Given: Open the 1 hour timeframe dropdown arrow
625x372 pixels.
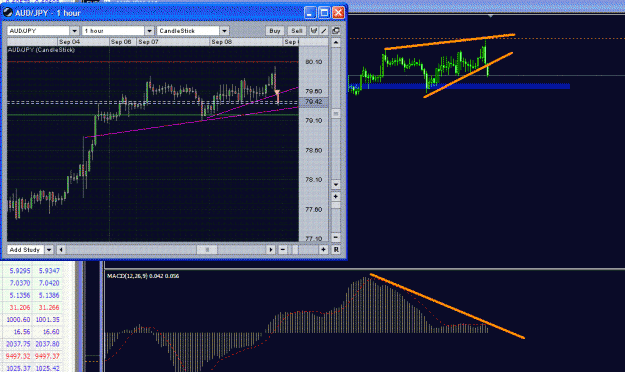Looking at the screenshot, I should [x=149, y=31].
